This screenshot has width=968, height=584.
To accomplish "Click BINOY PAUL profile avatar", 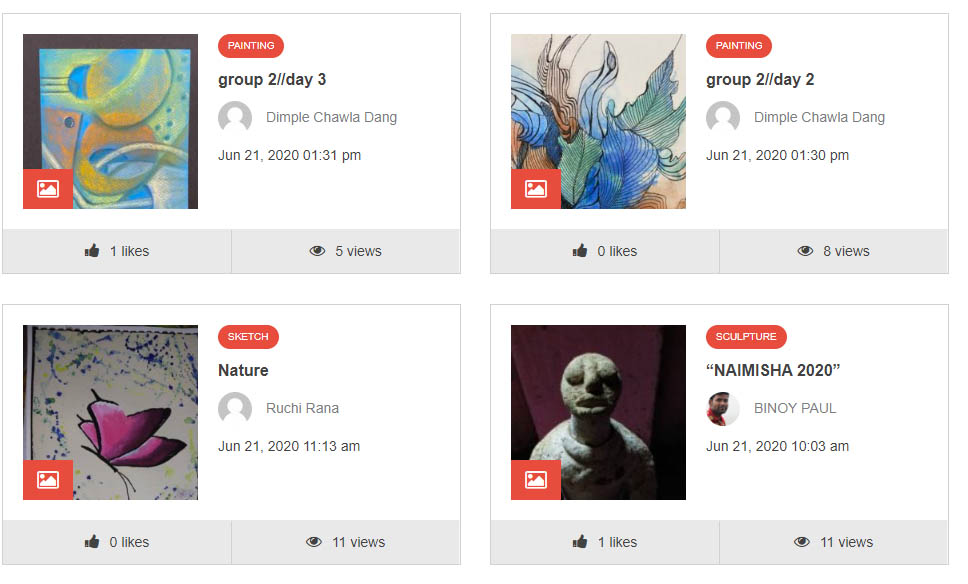I will pyautogui.click(x=723, y=408).
